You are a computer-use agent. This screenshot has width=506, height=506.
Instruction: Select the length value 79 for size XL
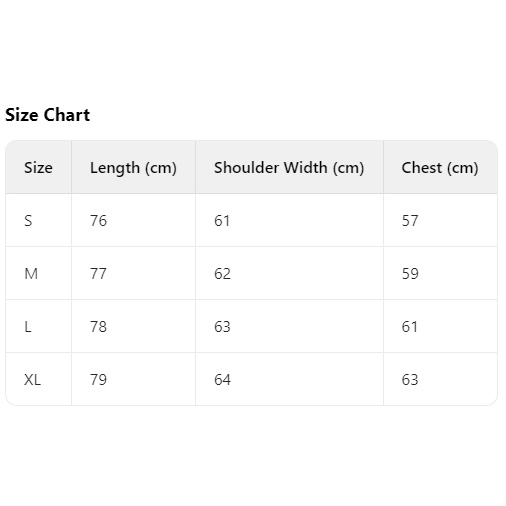(x=98, y=380)
